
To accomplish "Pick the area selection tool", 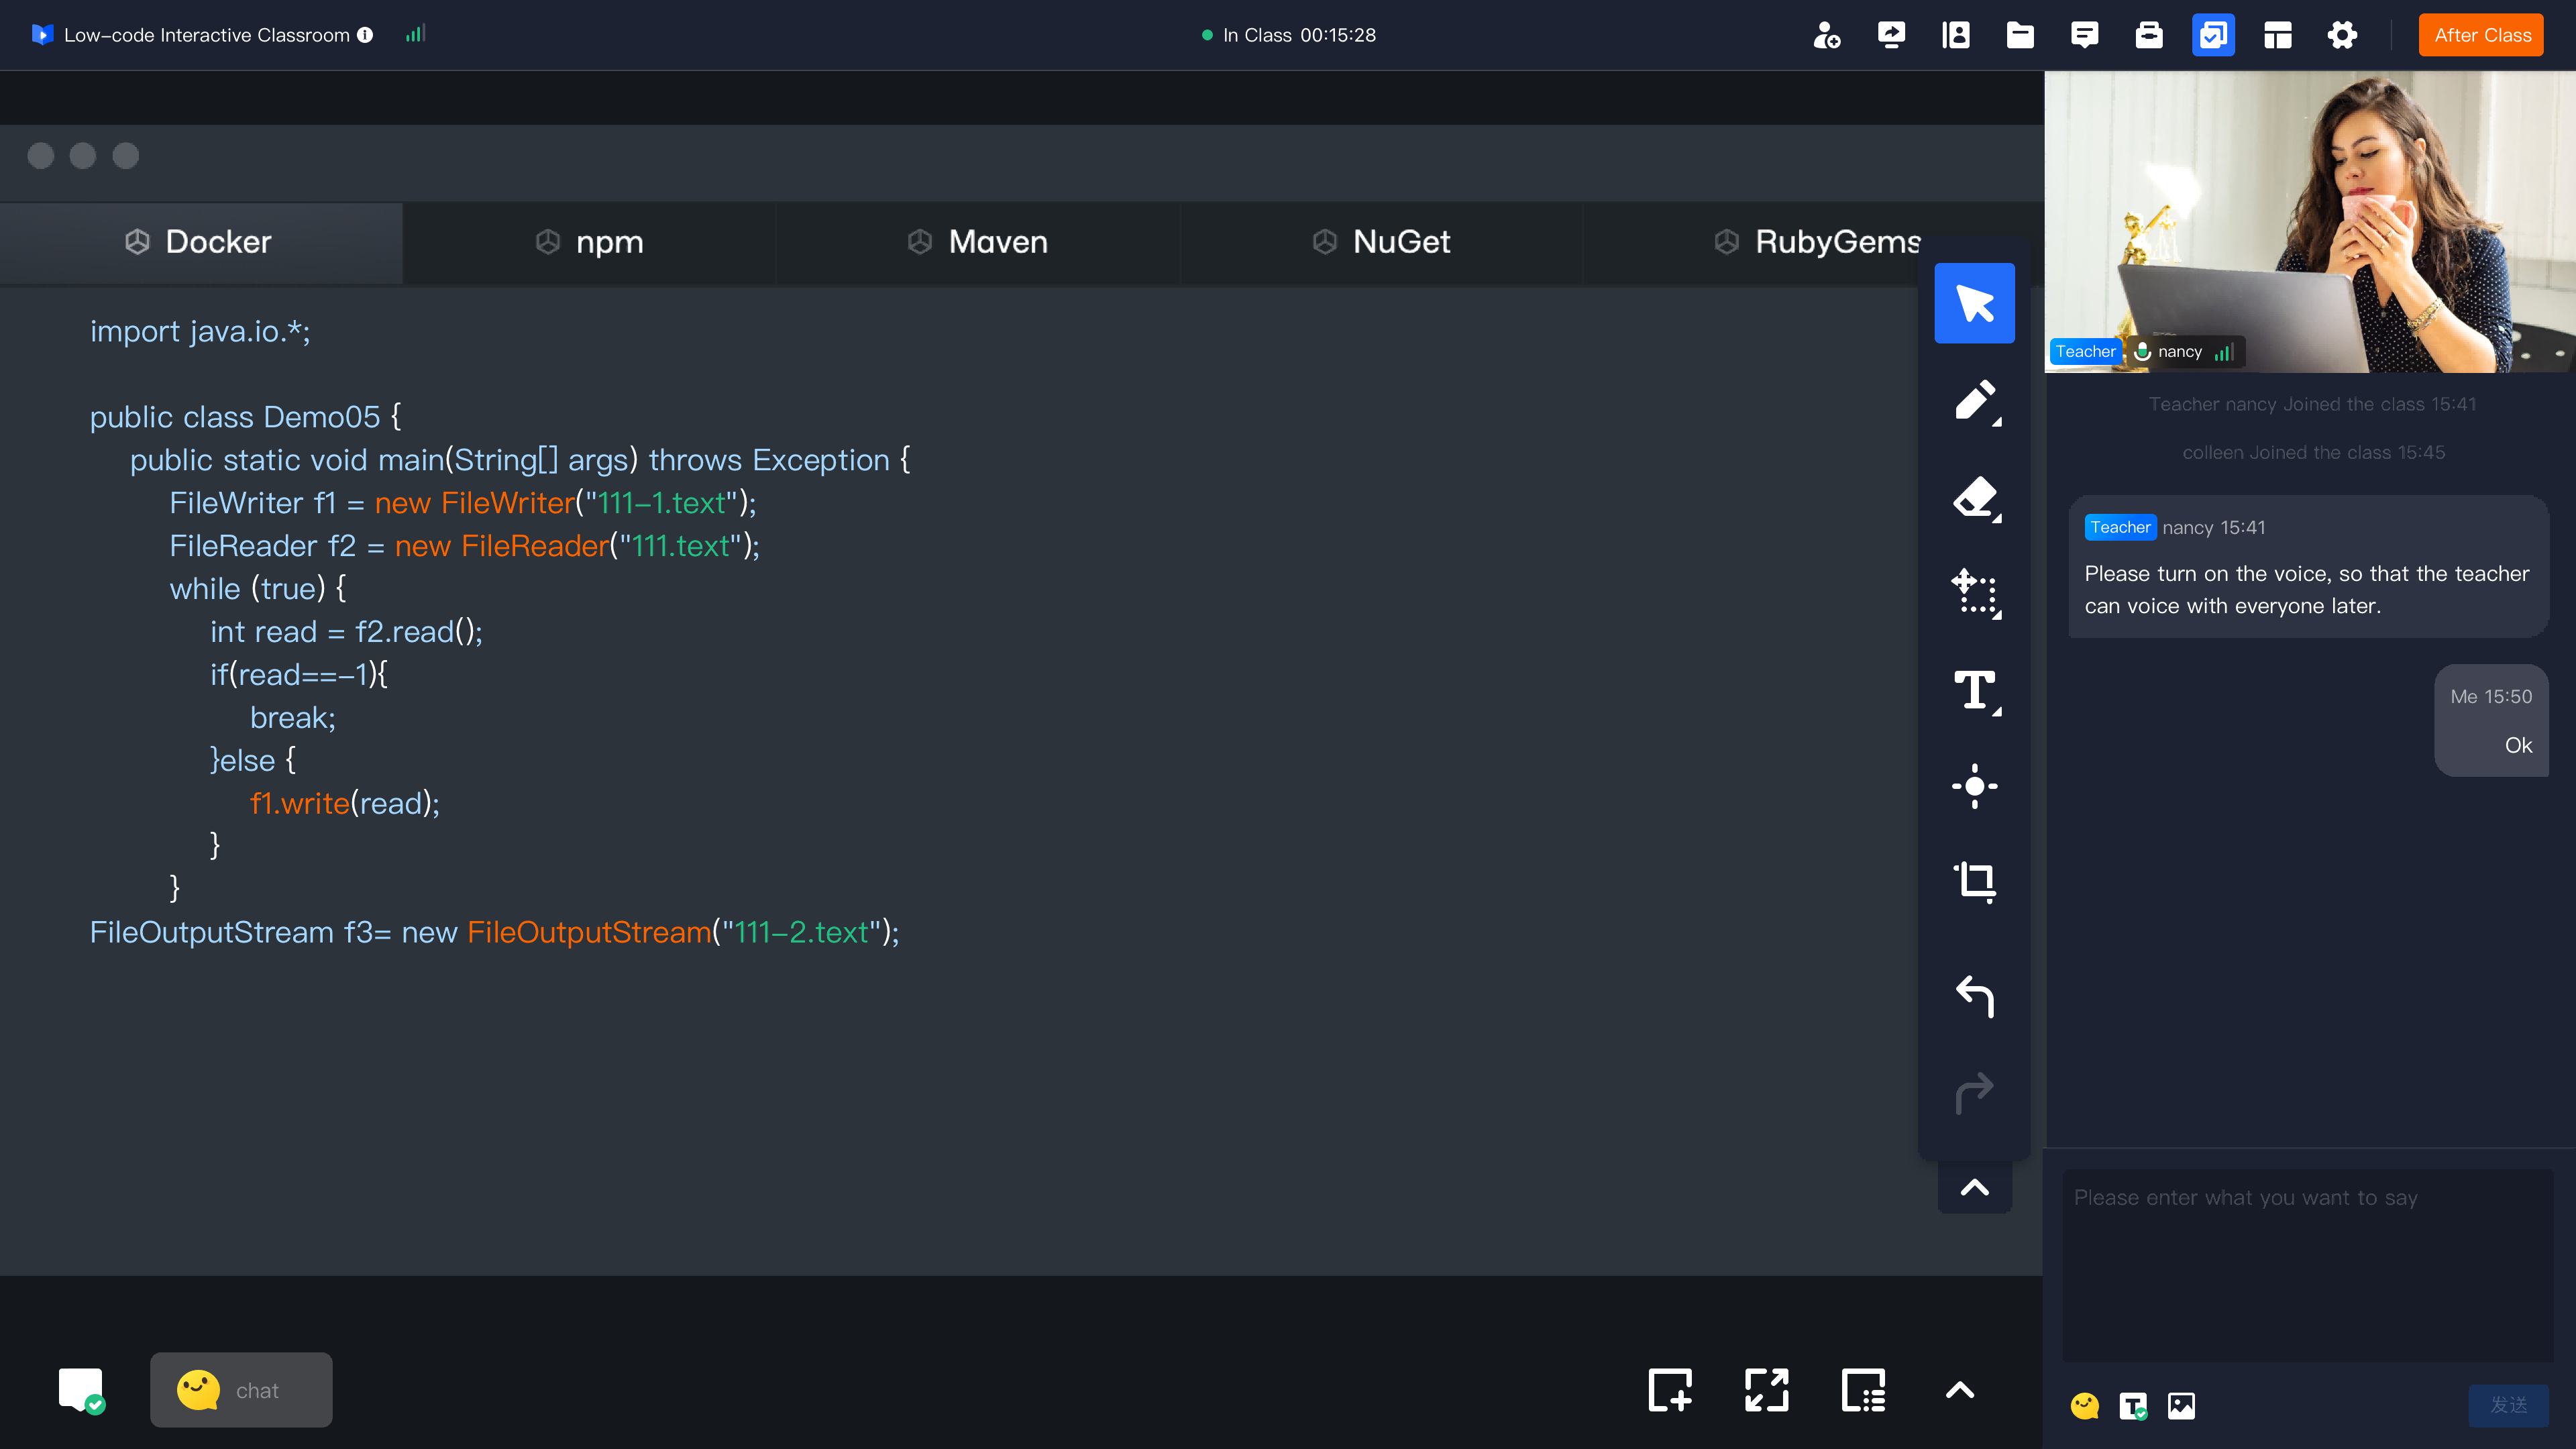I will coord(1974,593).
